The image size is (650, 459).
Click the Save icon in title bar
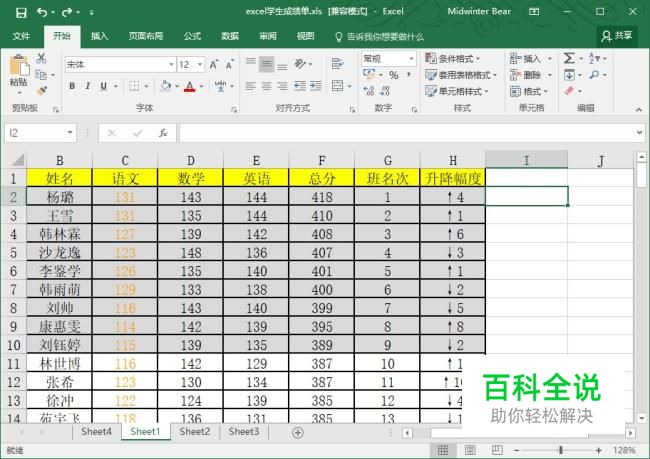tap(21, 12)
